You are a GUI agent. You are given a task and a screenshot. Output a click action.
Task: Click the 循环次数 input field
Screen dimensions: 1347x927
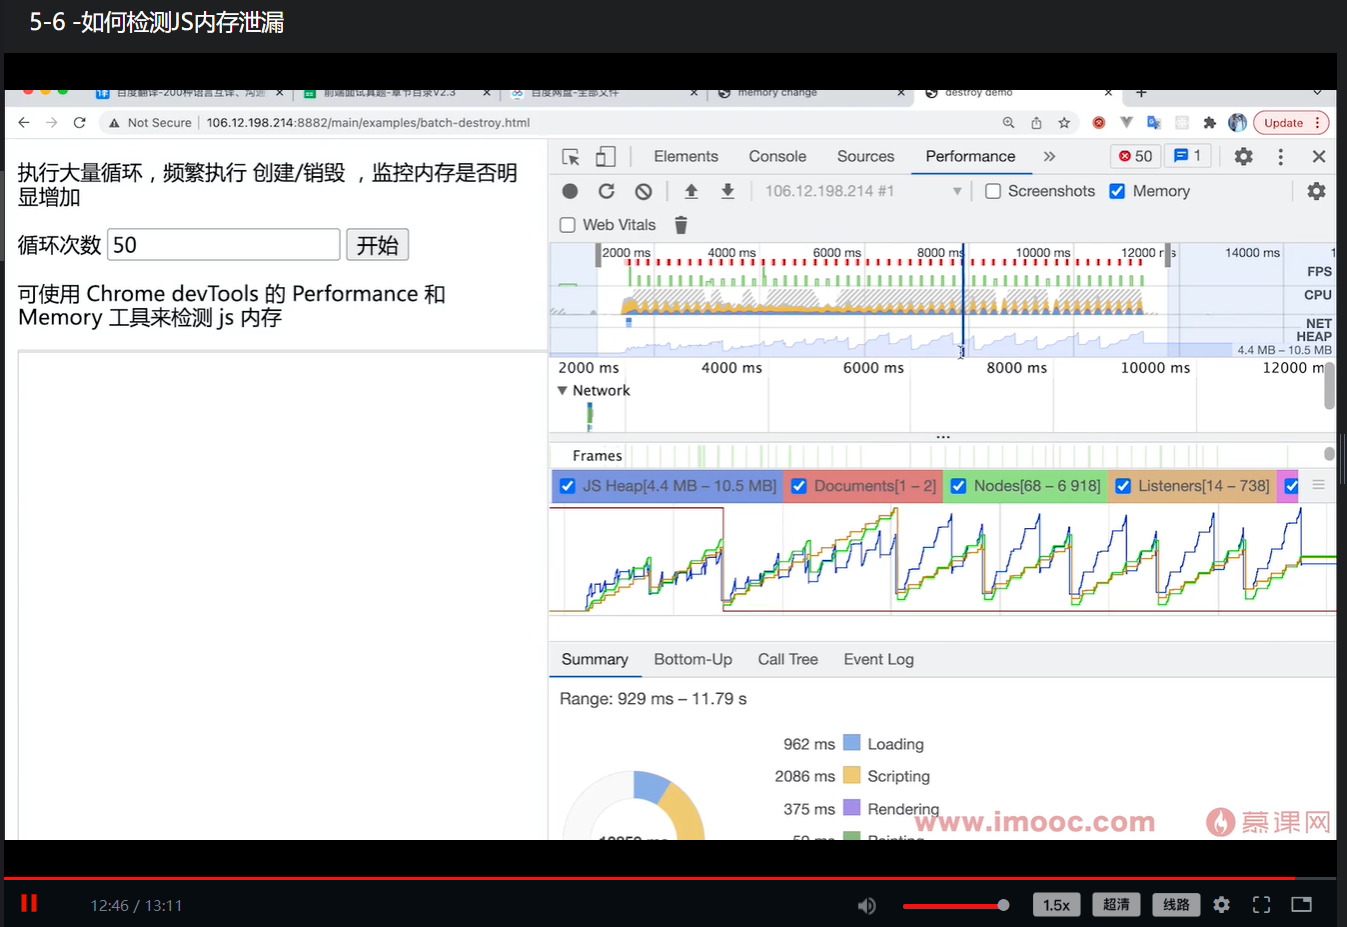(x=224, y=245)
